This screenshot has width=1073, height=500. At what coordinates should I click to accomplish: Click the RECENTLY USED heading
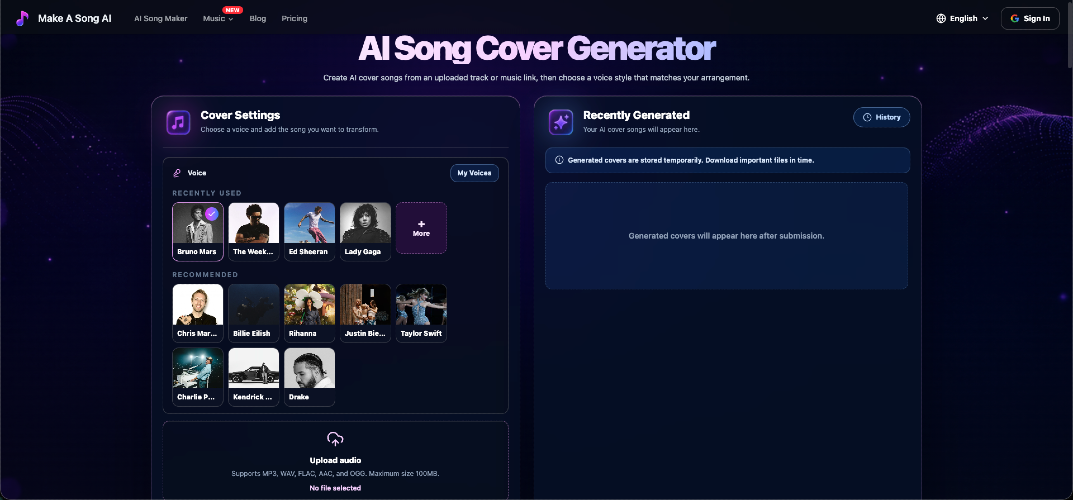coord(207,193)
